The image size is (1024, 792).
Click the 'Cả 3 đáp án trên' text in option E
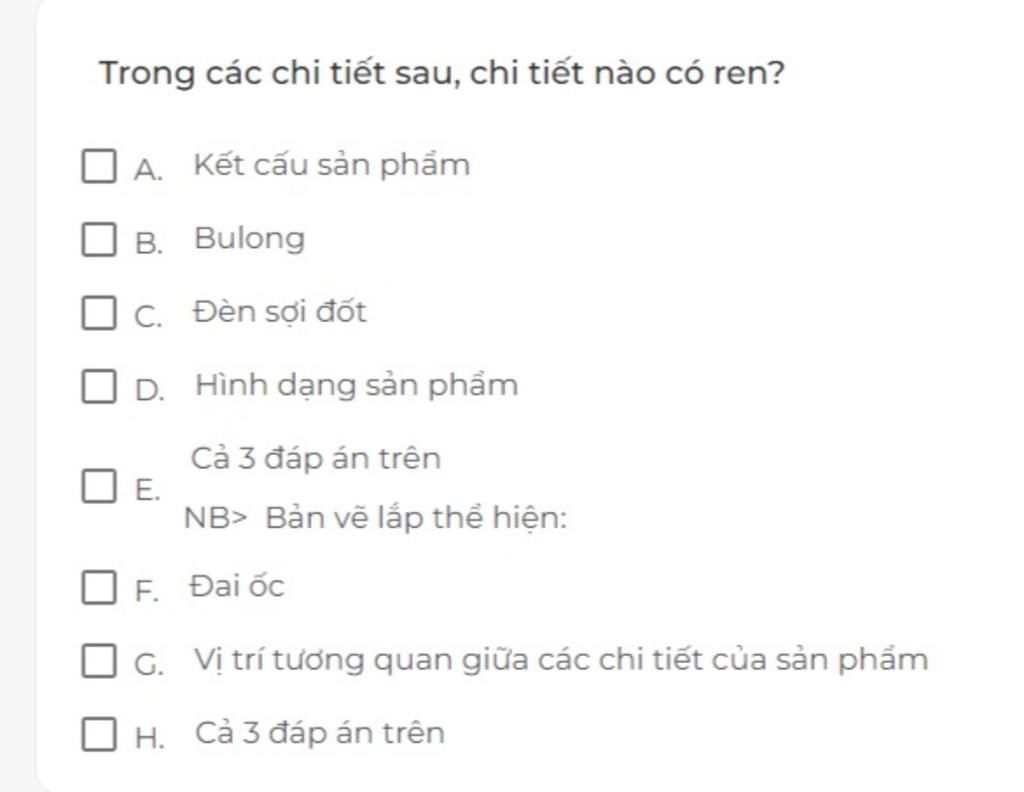coord(316,459)
